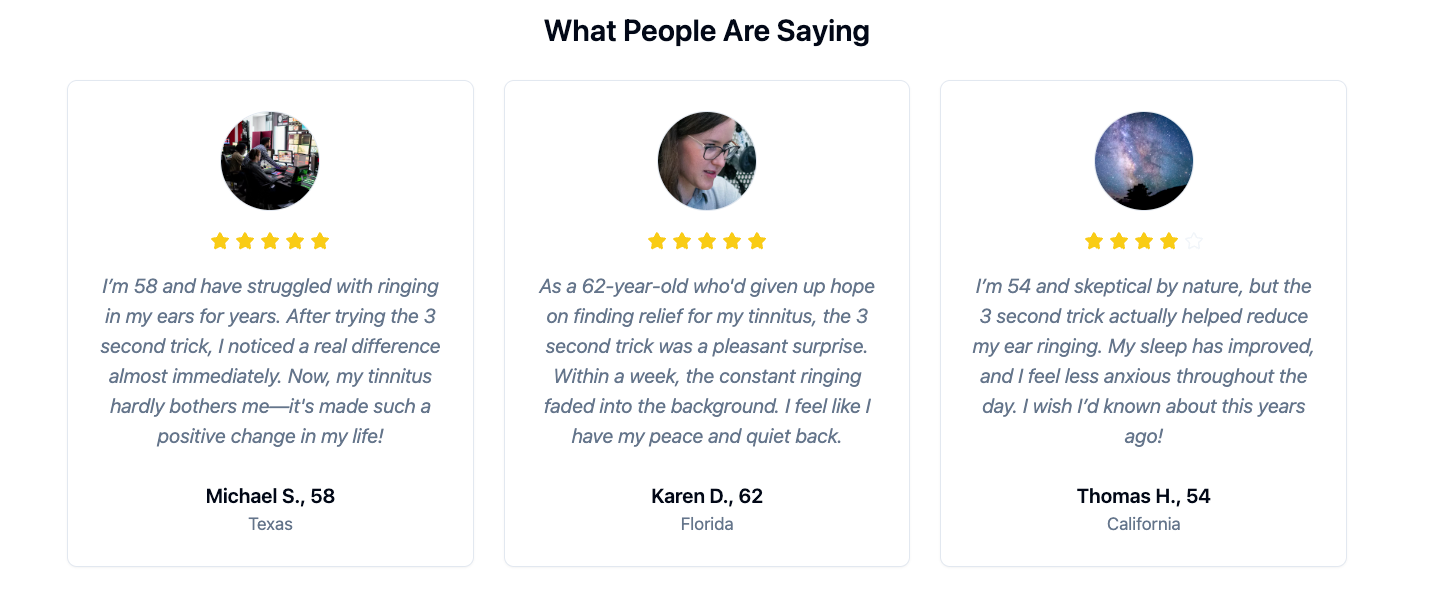The height and width of the screenshot is (602, 1451).
Task: Click the empty fifth star in Thomas's rating
Action: tap(1194, 241)
